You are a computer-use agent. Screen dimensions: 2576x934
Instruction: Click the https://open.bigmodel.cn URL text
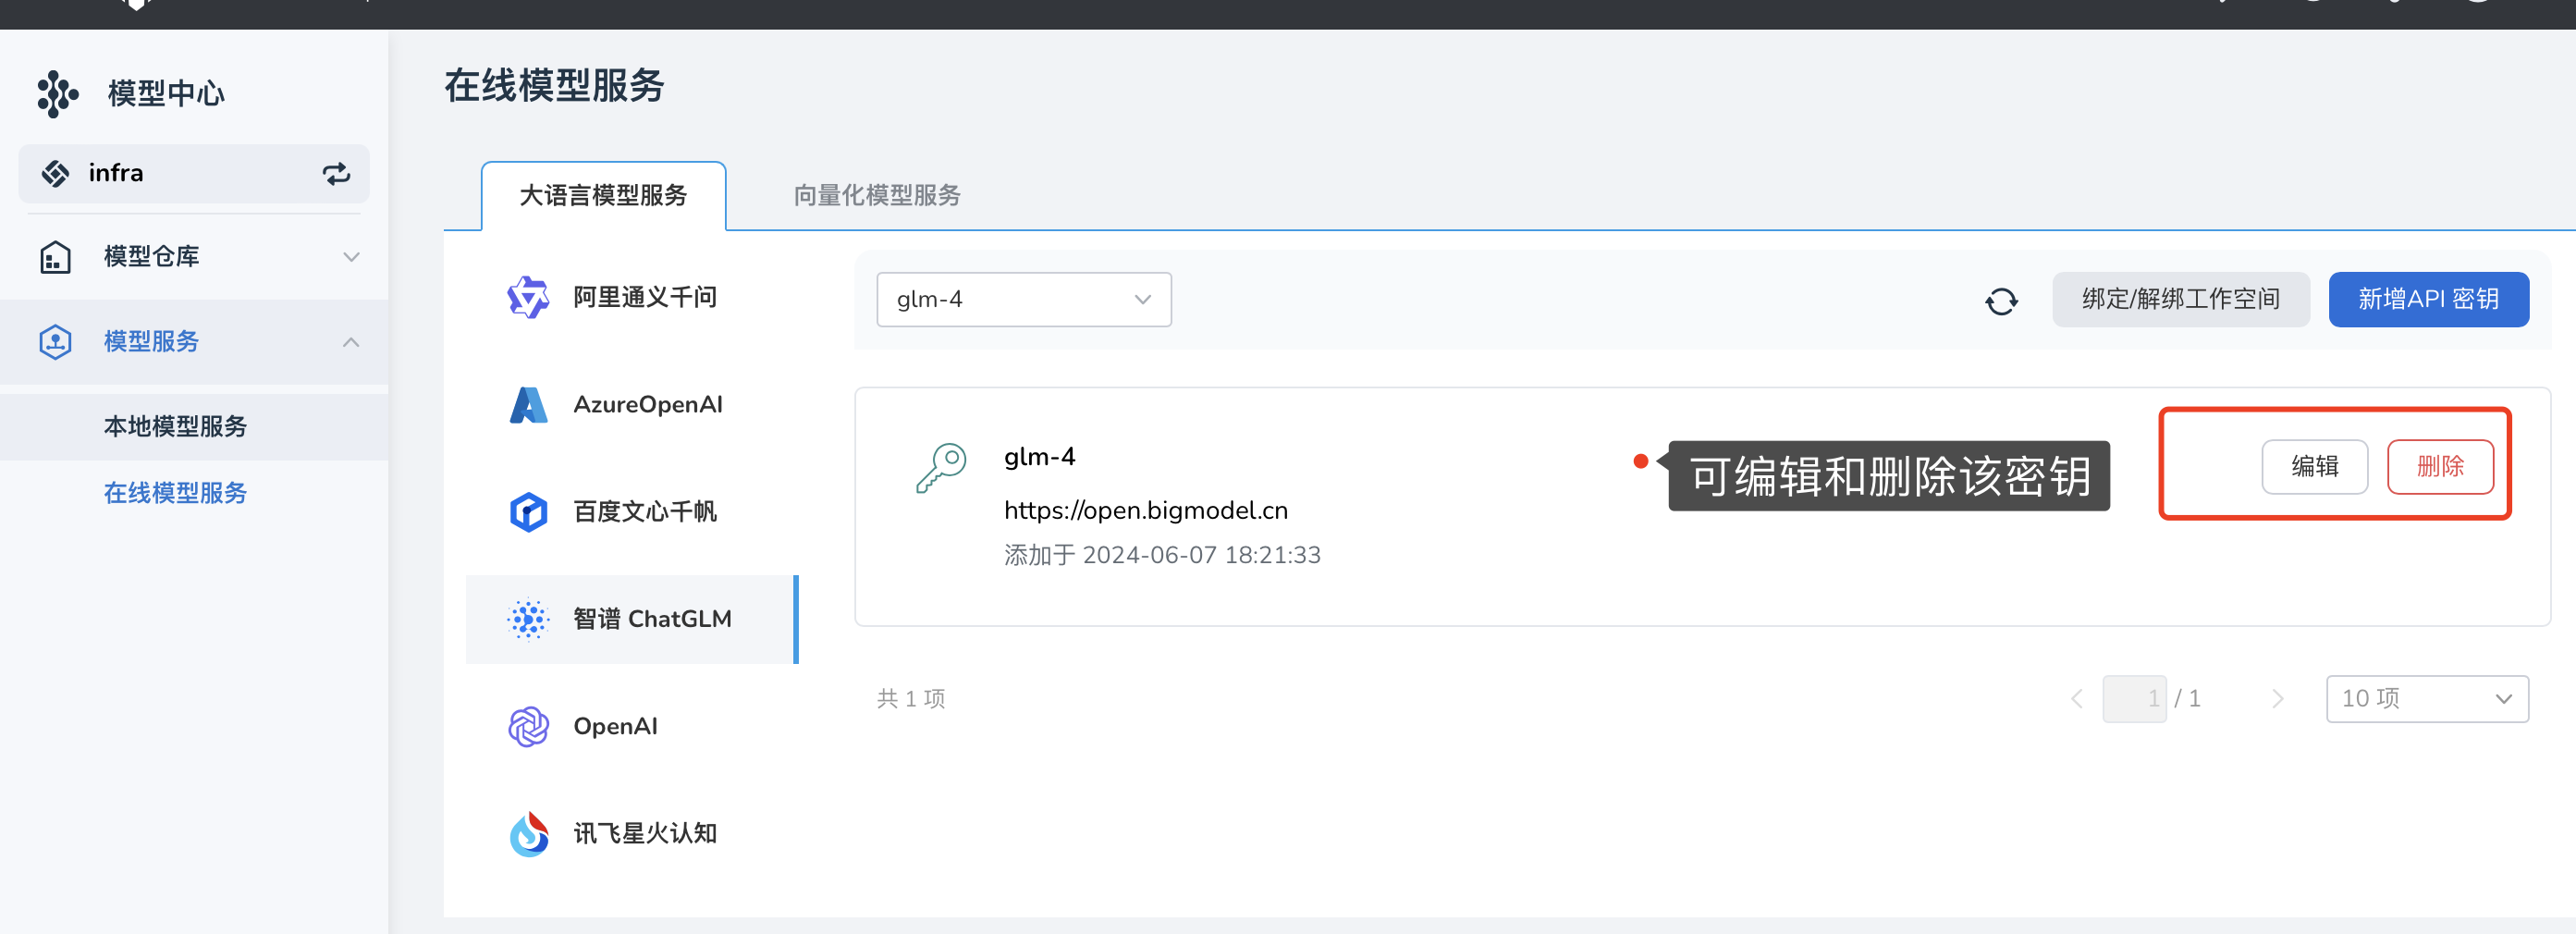click(x=1145, y=511)
